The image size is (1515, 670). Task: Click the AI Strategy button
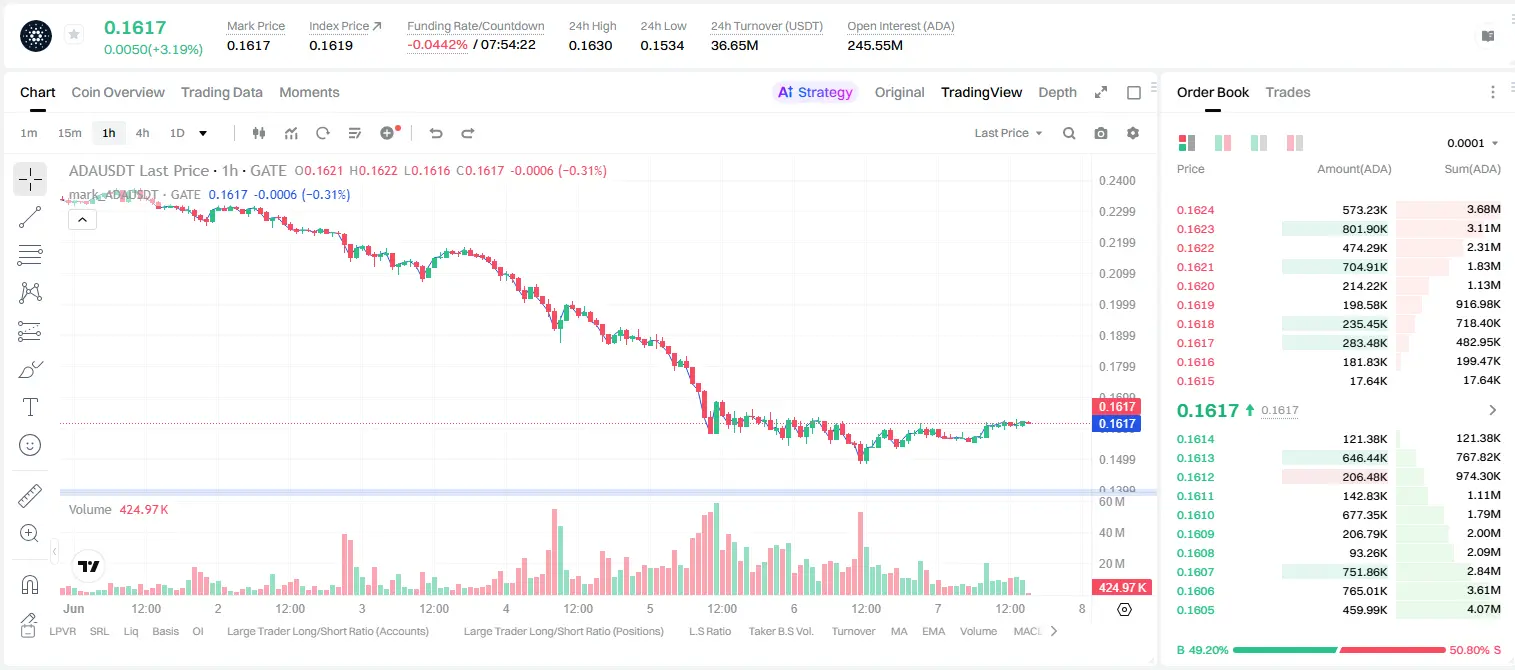click(815, 92)
